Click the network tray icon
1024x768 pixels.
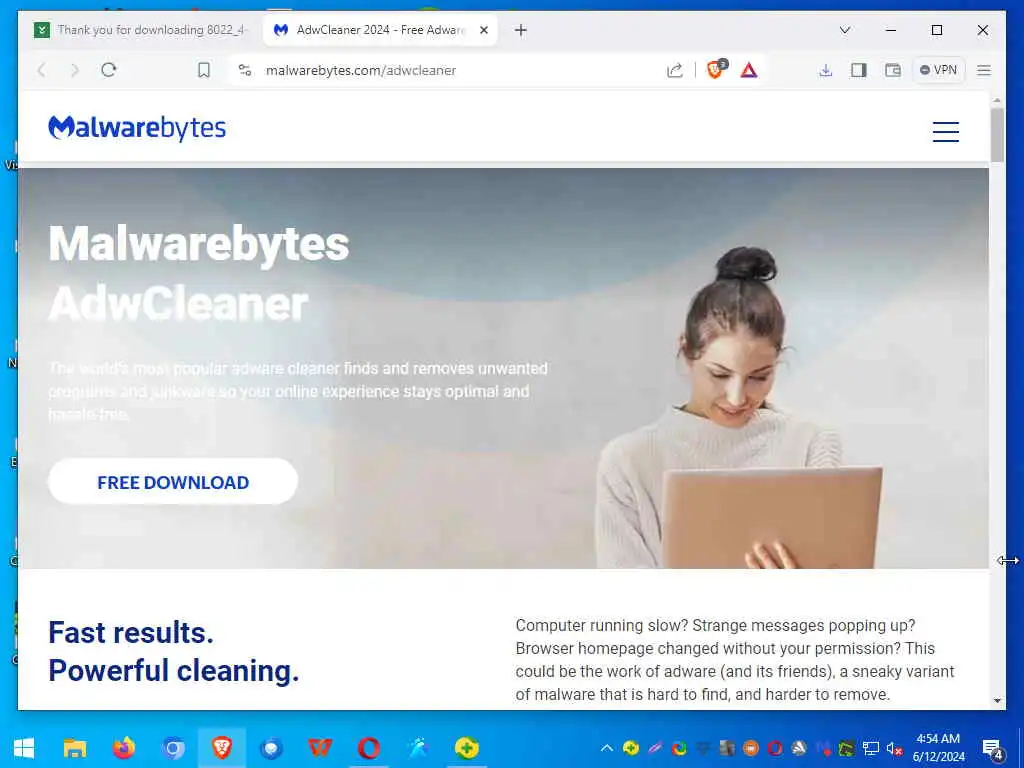tap(871, 748)
